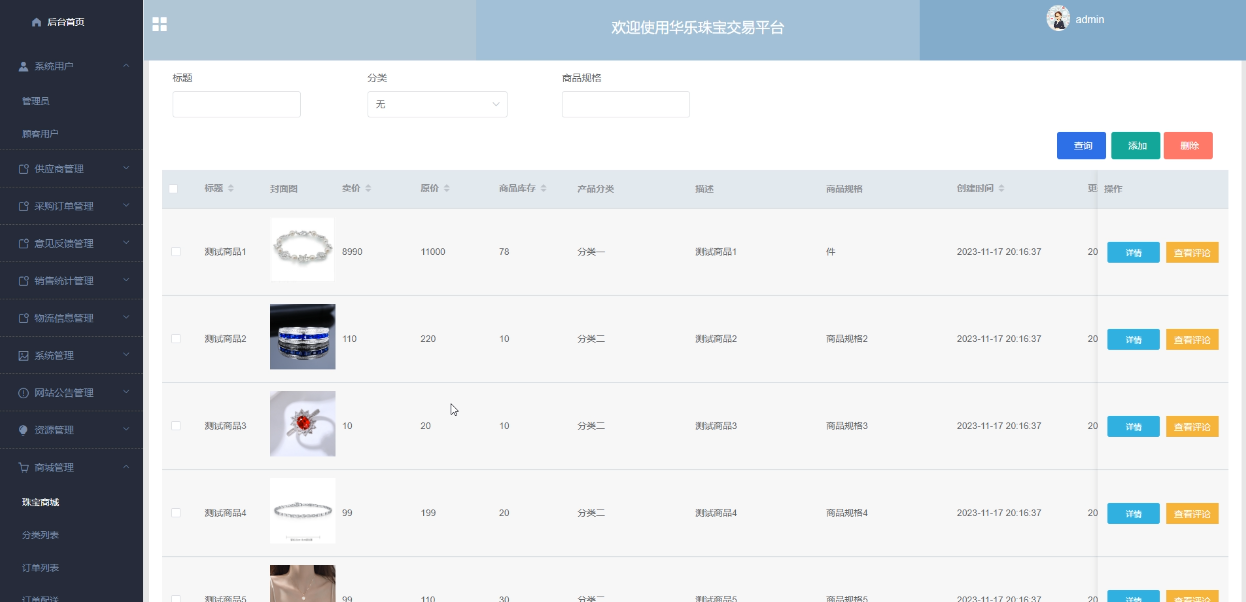Open 查看评论 for 测试商品1

pos(1192,253)
